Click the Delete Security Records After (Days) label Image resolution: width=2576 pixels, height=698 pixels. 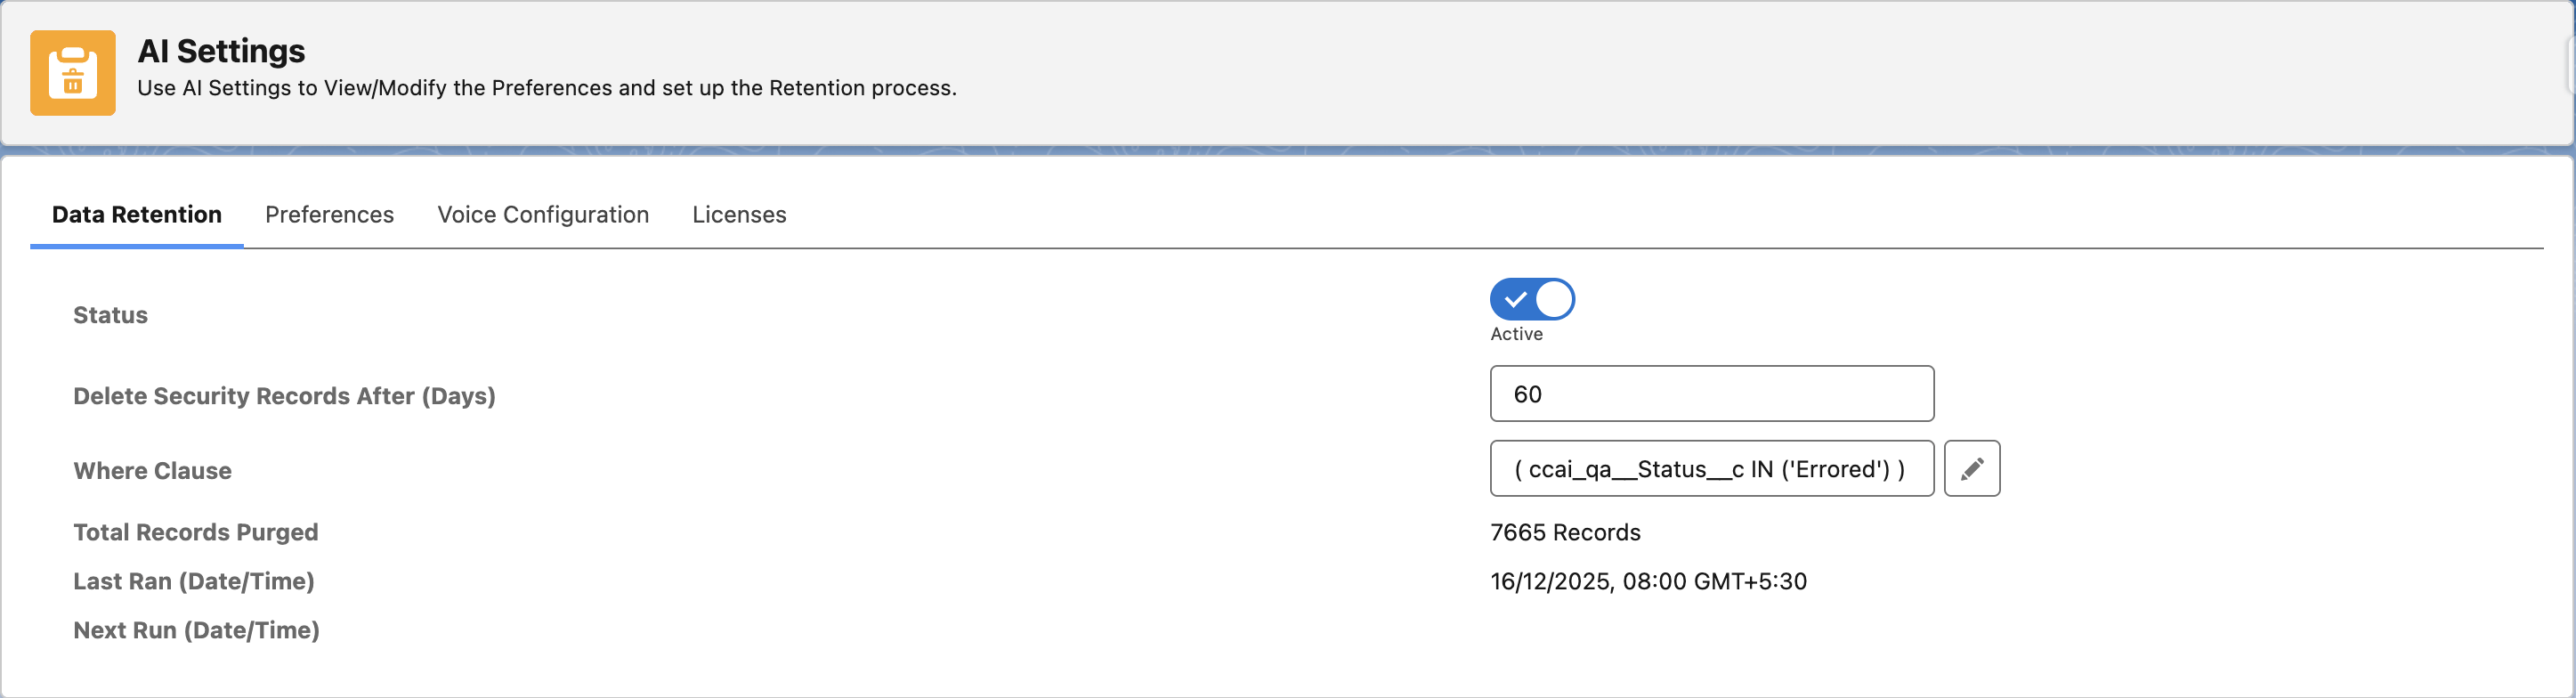[x=284, y=396]
